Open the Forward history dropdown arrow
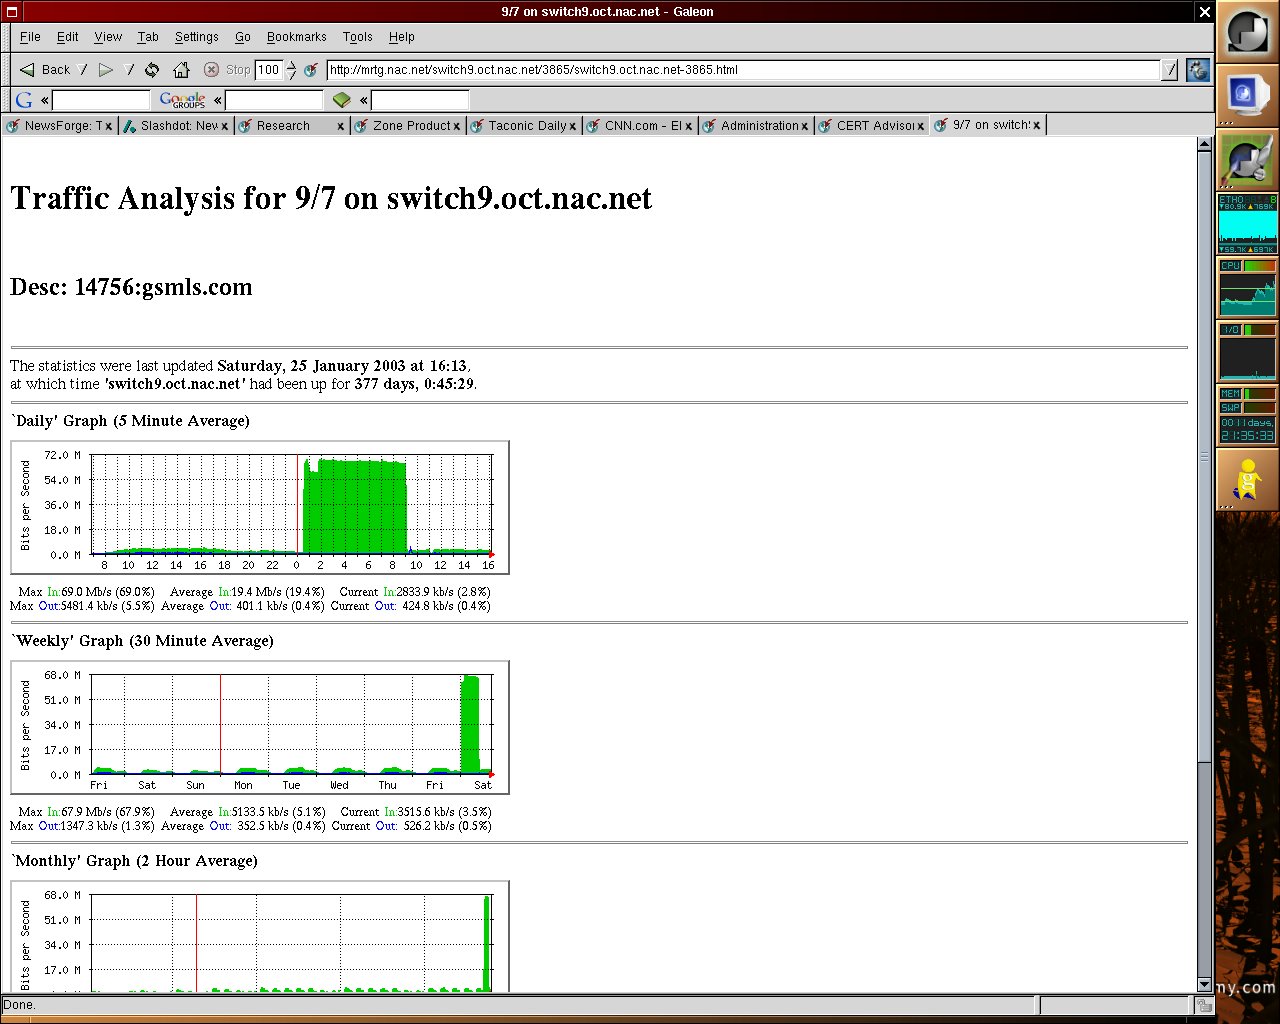The image size is (1280, 1024). click(130, 70)
